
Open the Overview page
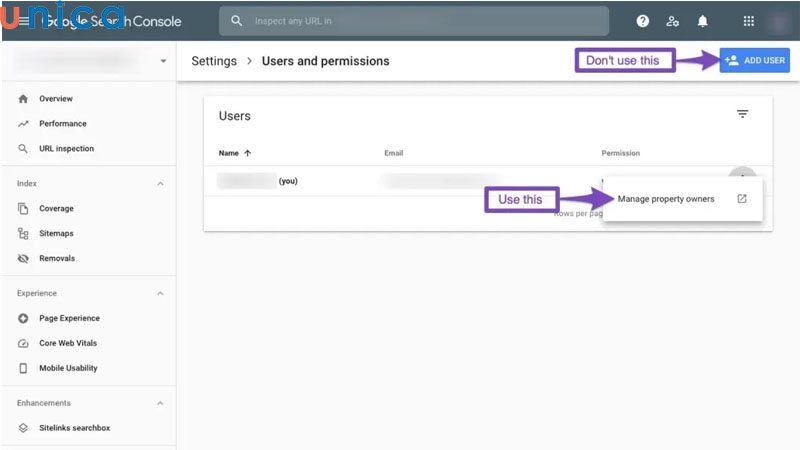[x=55, y=99]
